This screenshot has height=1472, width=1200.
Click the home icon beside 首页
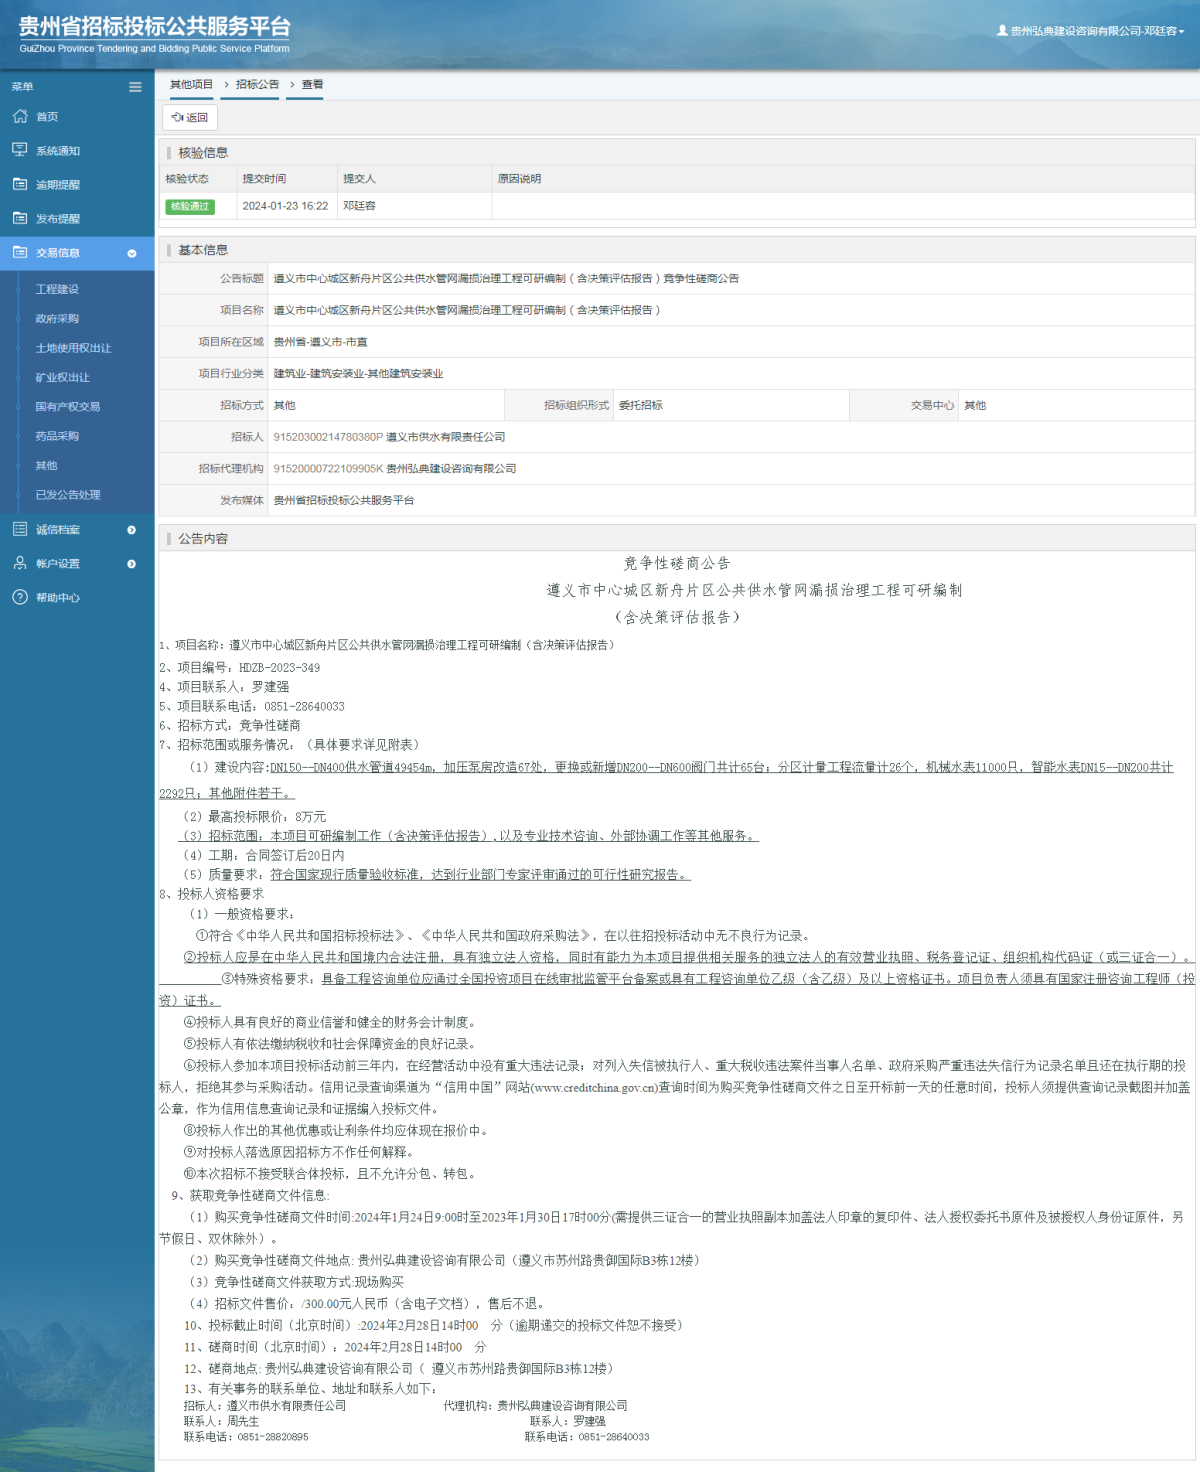(20, 117)
